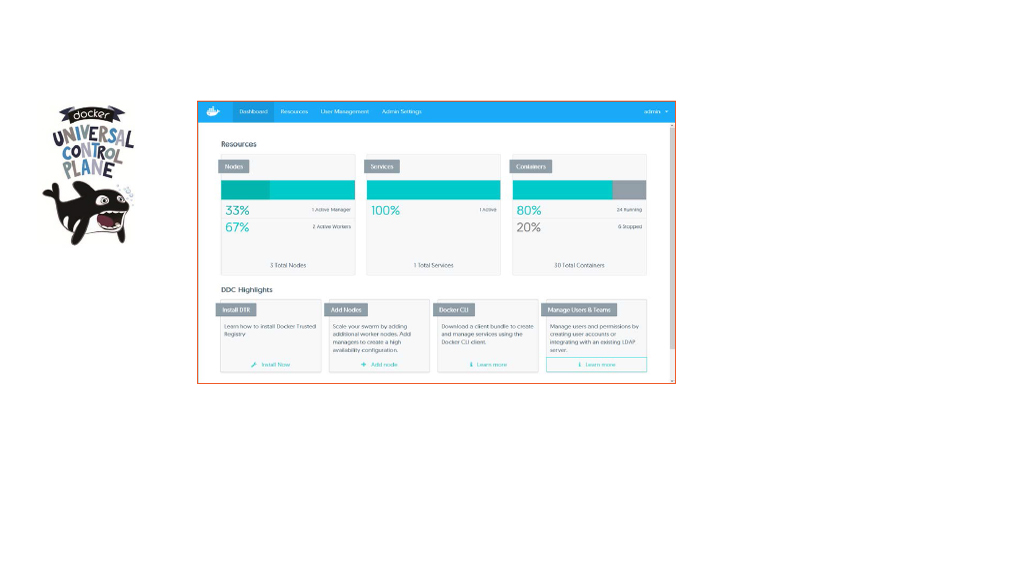Click the Containers resource label
Viewport: 1024px width, 576px height.
click(531, 167)
